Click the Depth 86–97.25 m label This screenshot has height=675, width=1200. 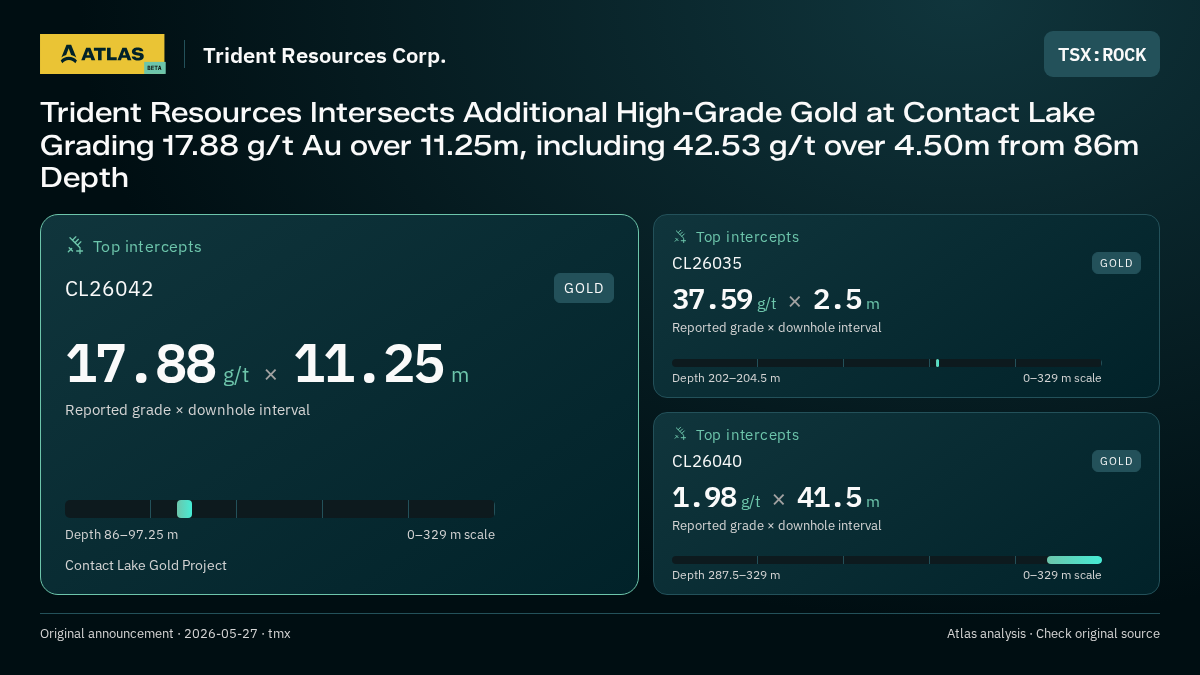pos(121,534)
